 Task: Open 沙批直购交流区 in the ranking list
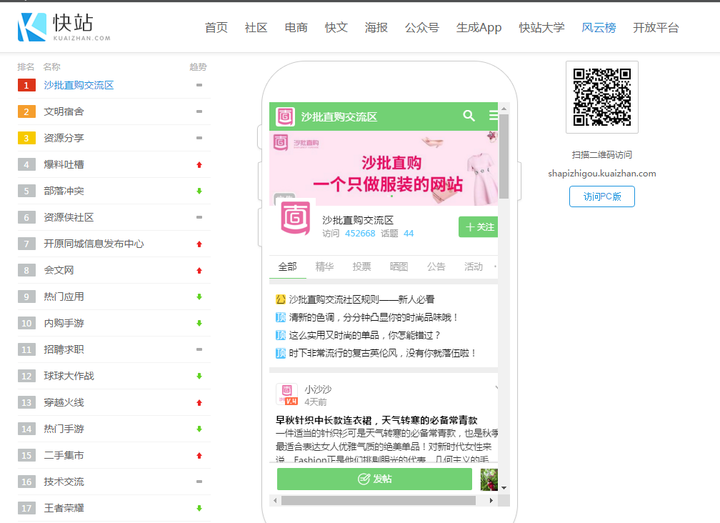coord(79,85)
